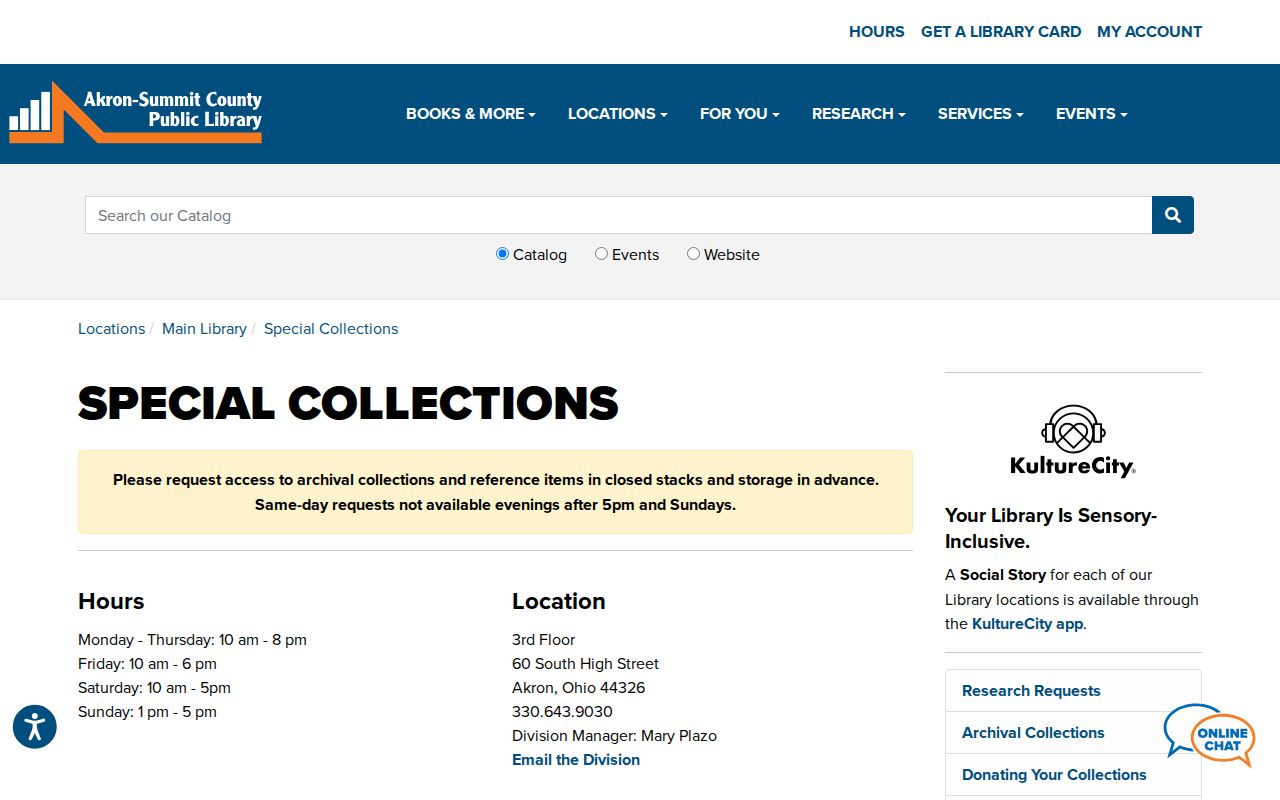Click the Special Collections page heading
This screenshot has height=800, width=1280.
pyautogui.click(x=348, y=404)
